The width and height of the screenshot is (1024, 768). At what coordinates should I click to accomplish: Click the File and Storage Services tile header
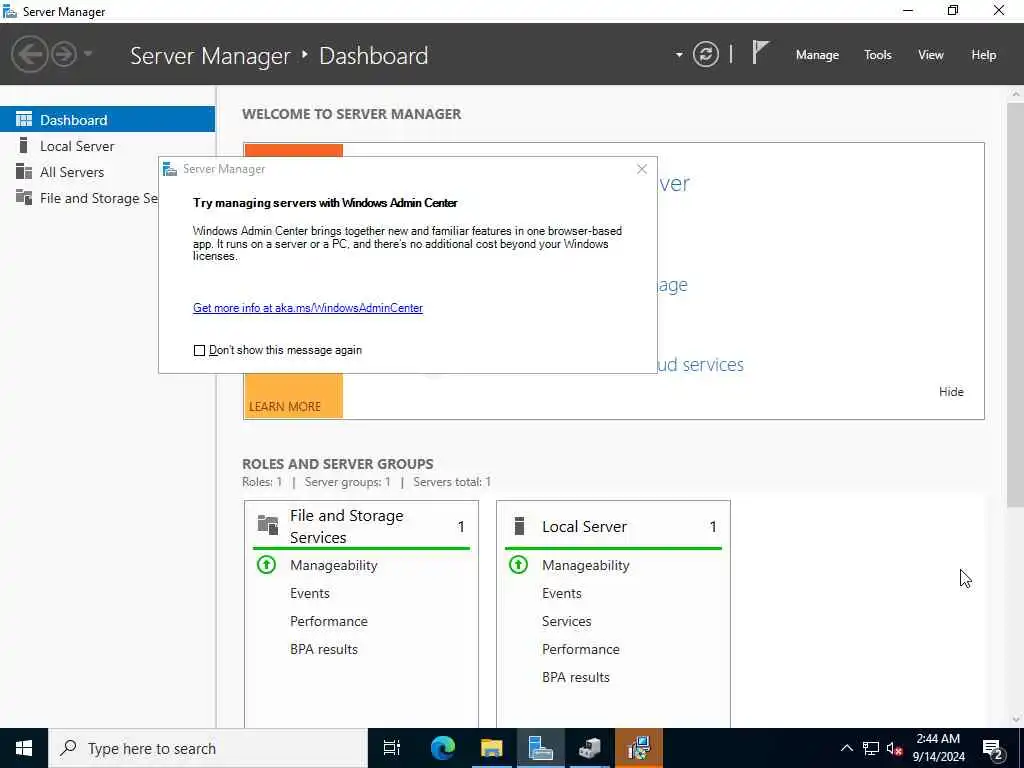(x=361, y=526)
